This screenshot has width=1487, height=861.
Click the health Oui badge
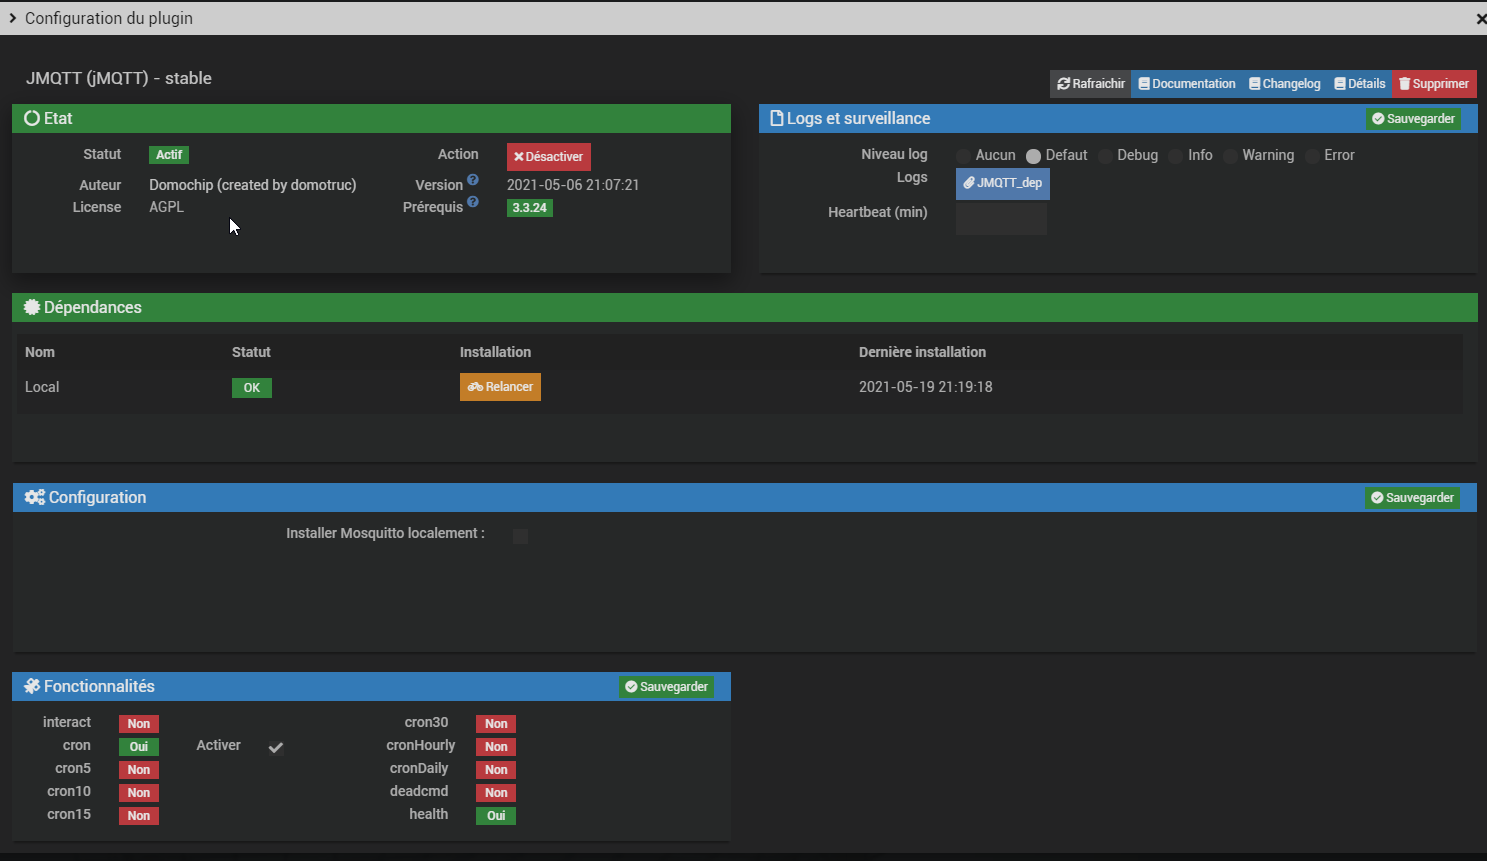pyautogui.click(x=496, y=816)
